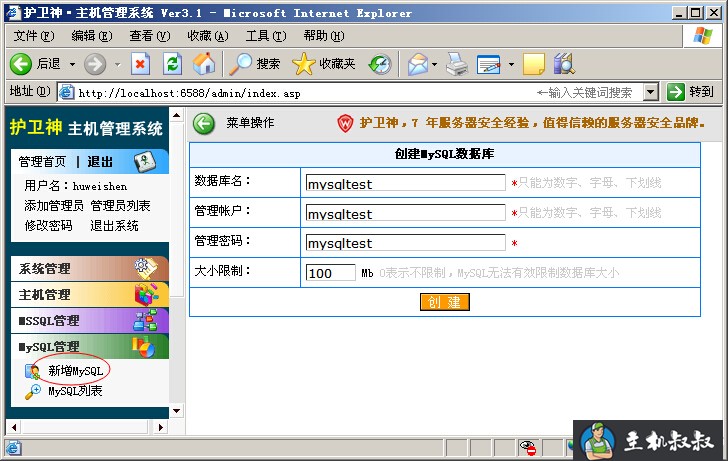Click the IE Back arrow button

tap(21, 64)
